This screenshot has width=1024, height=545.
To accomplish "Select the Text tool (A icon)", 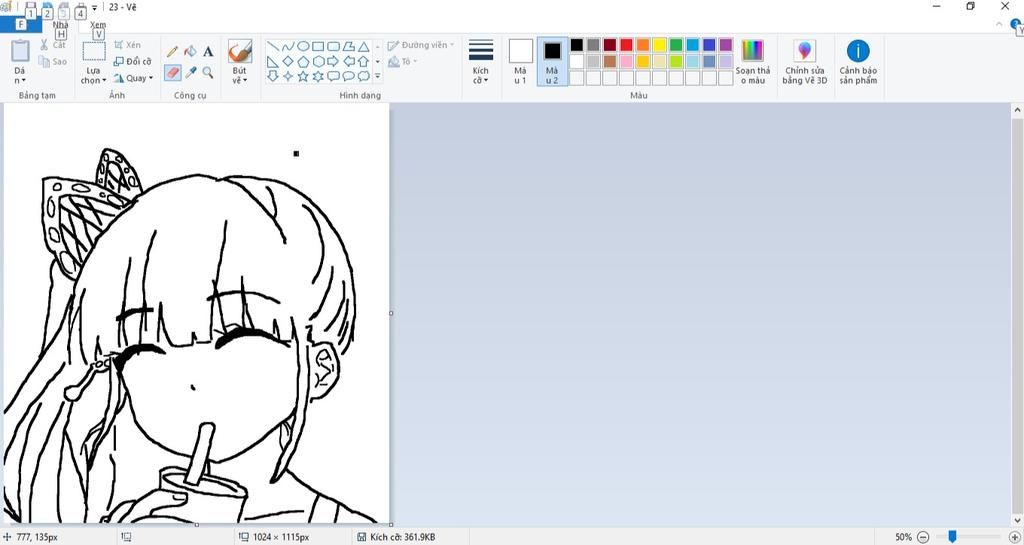I will [x=208, y=52].
